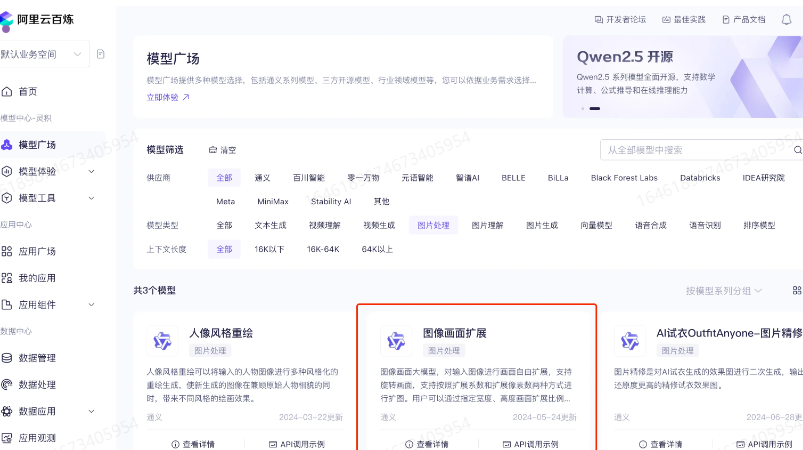Screen dimensions: 803x450
Task: Click the 数据管理 database icon
Action: [7, 358]
